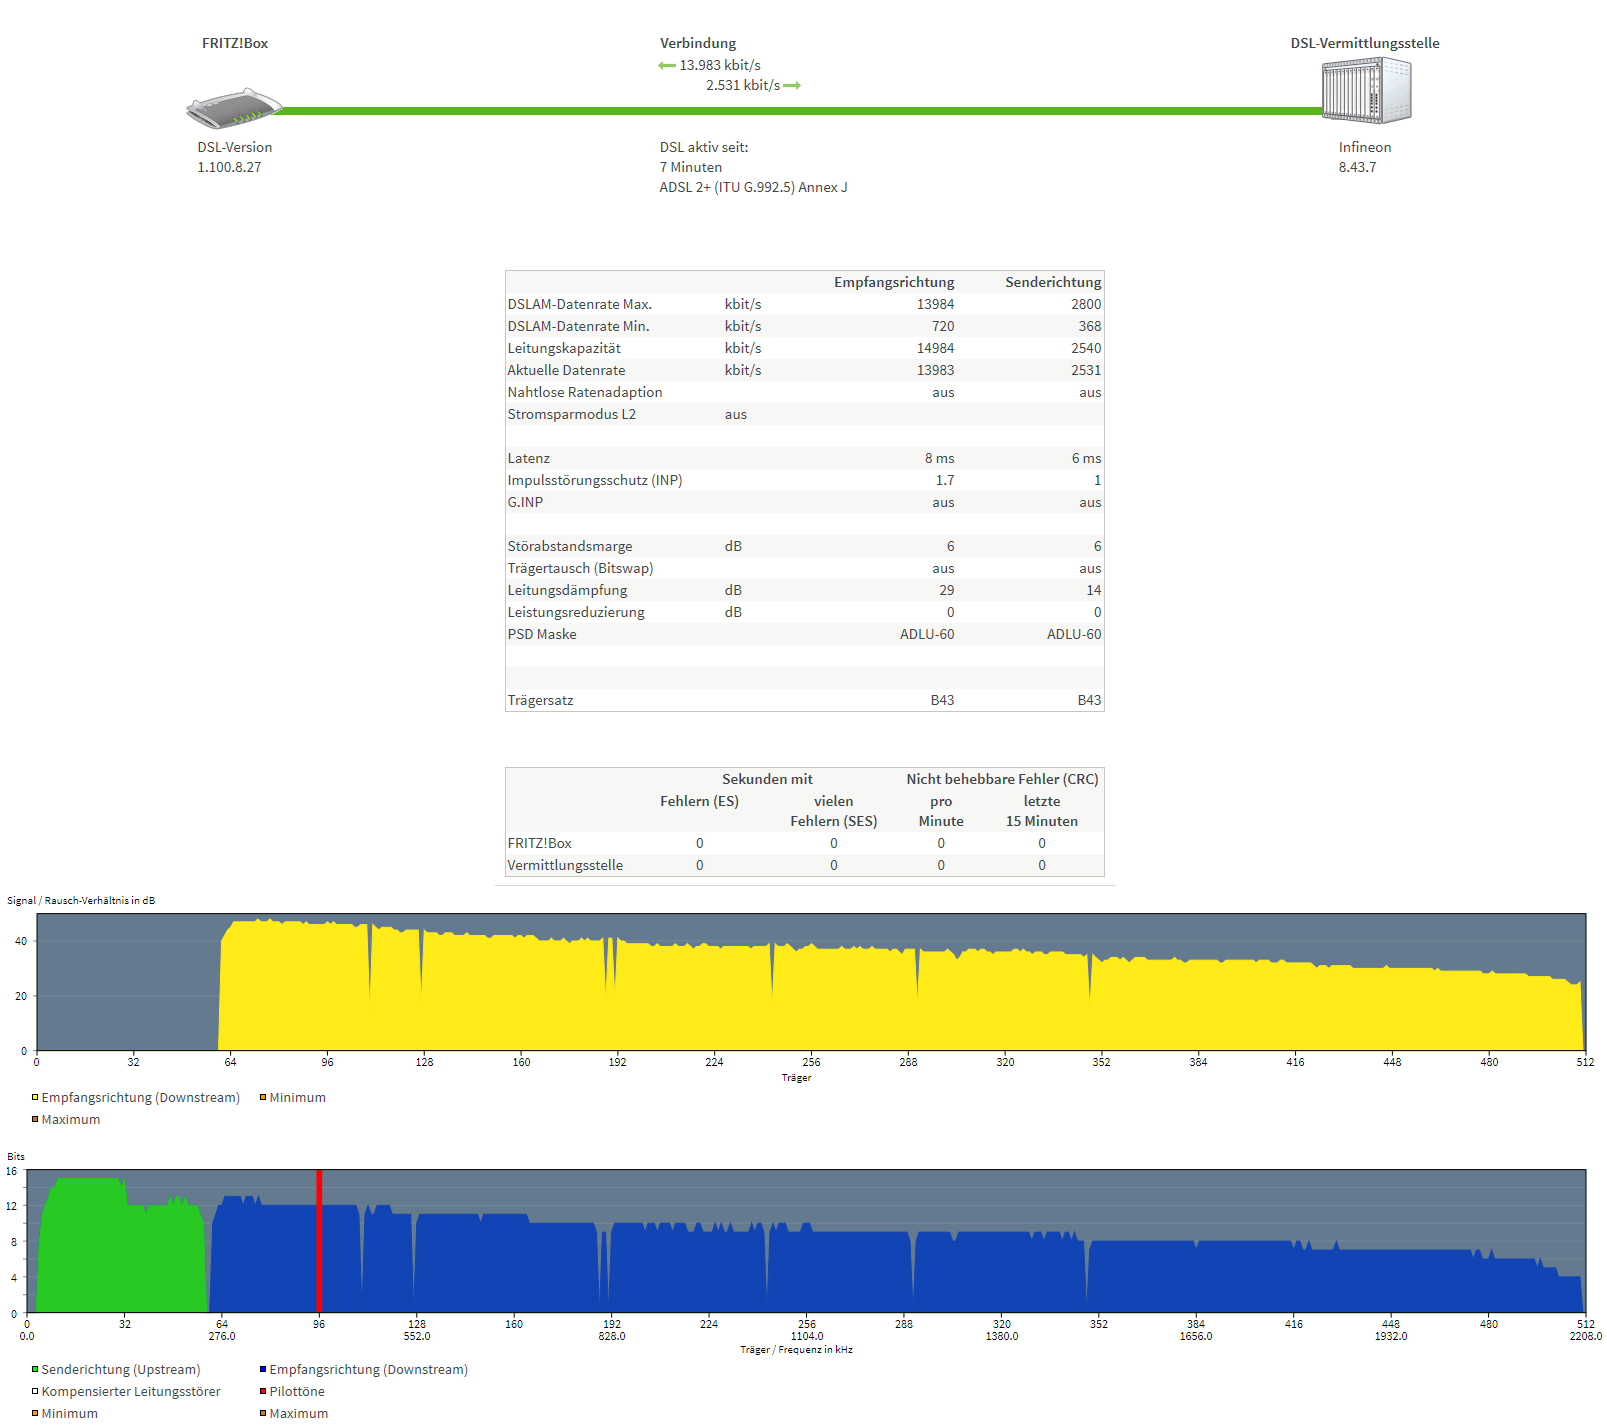This screenshot has height=1428, width=1607.
Task: Click the Maximum legend entry under the SNR chart
Action: 70,1120
